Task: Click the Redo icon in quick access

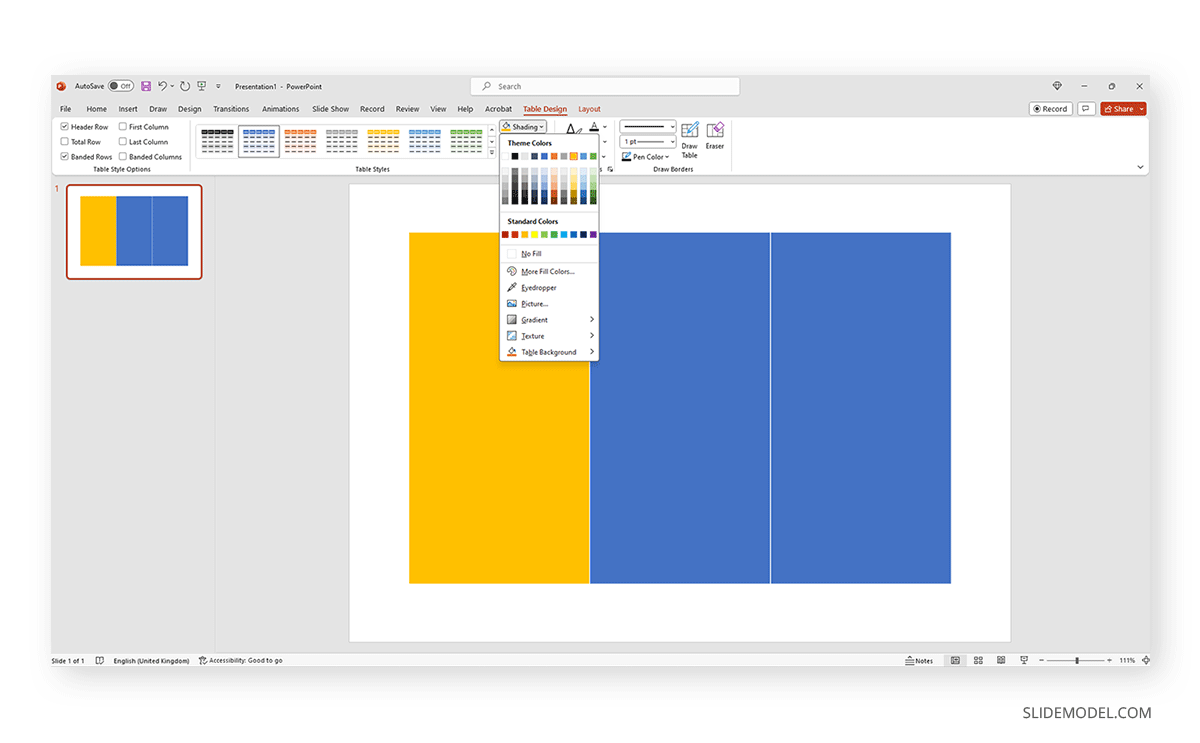Action: [185, 86]
